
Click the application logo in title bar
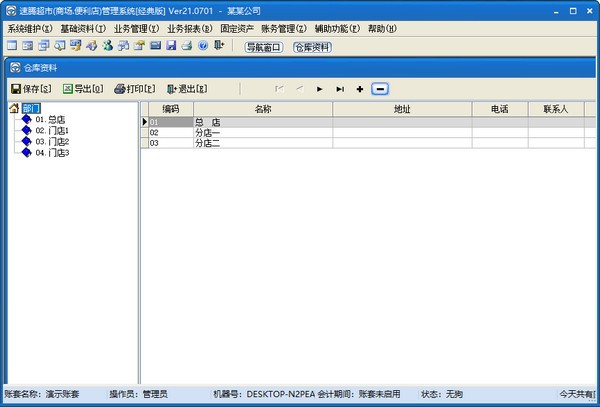[x=11, y=11]
